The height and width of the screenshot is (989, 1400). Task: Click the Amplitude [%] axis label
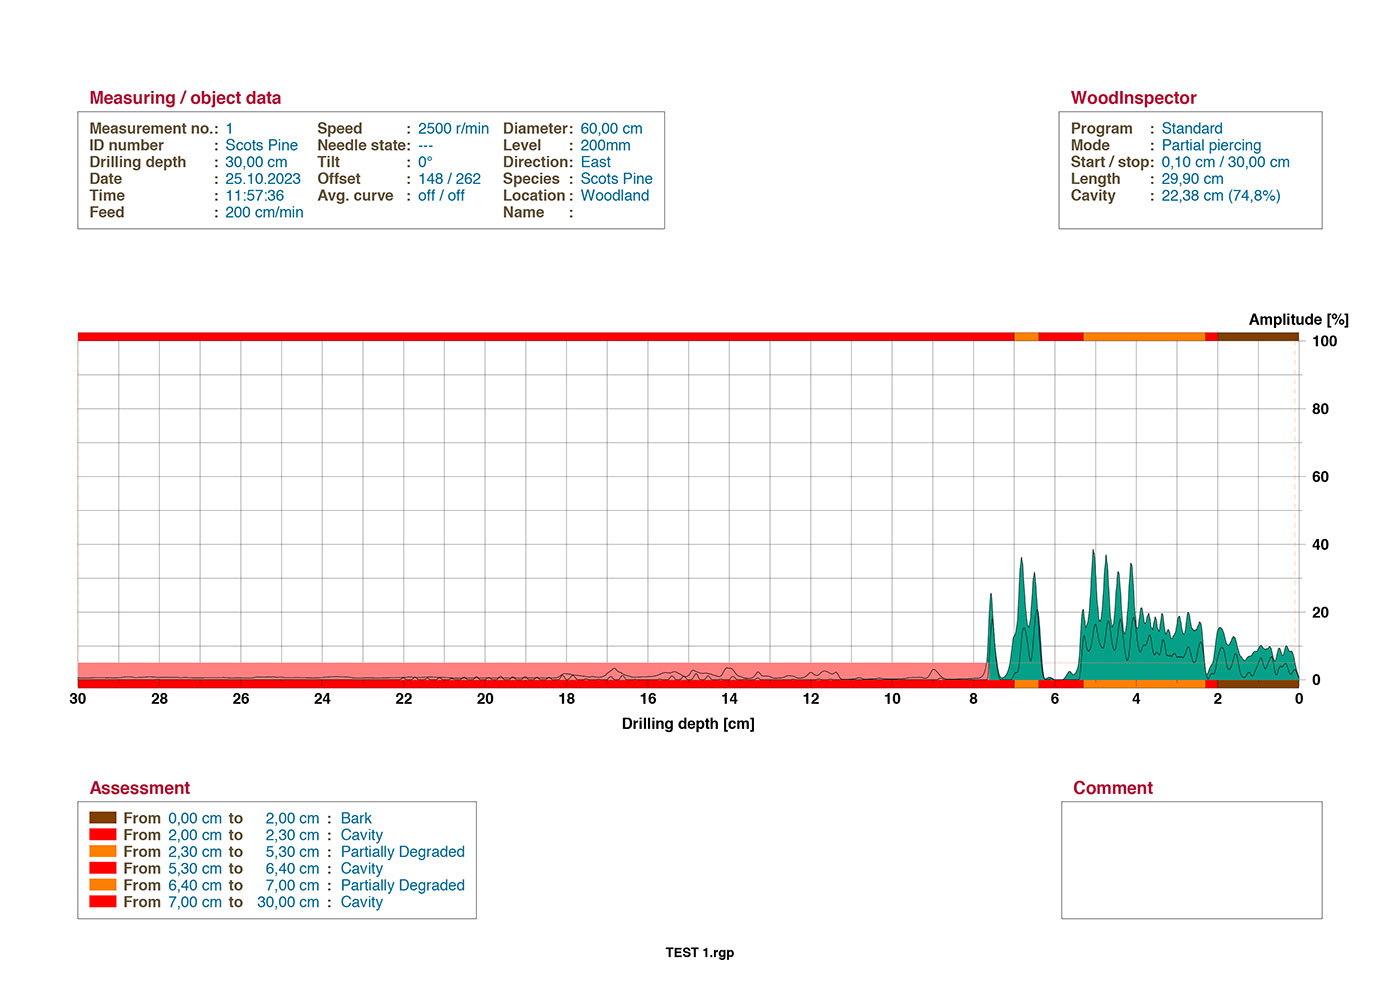[1298, 320]
